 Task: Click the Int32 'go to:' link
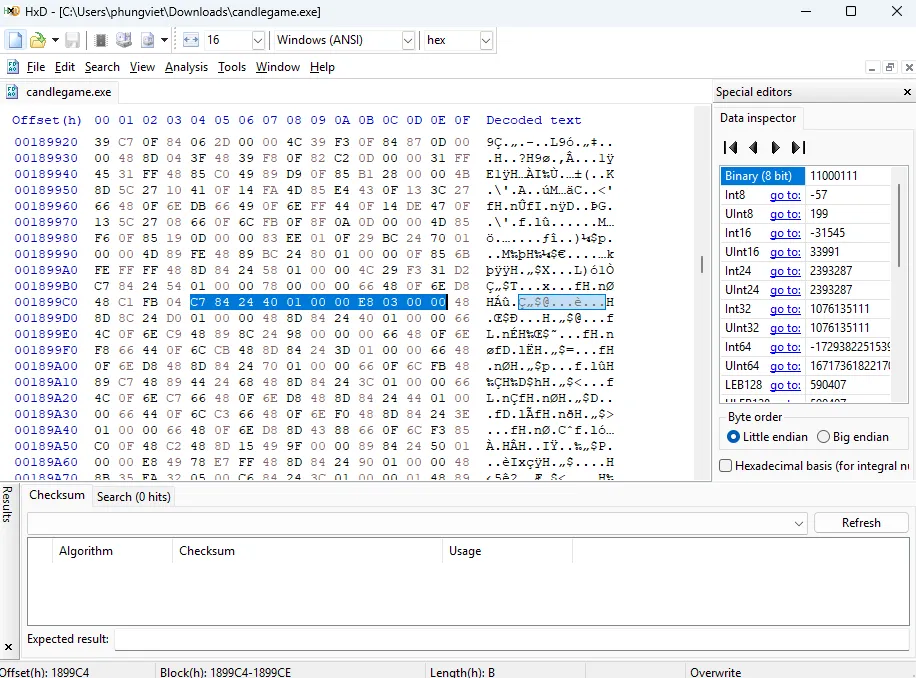tap(785, 309)
